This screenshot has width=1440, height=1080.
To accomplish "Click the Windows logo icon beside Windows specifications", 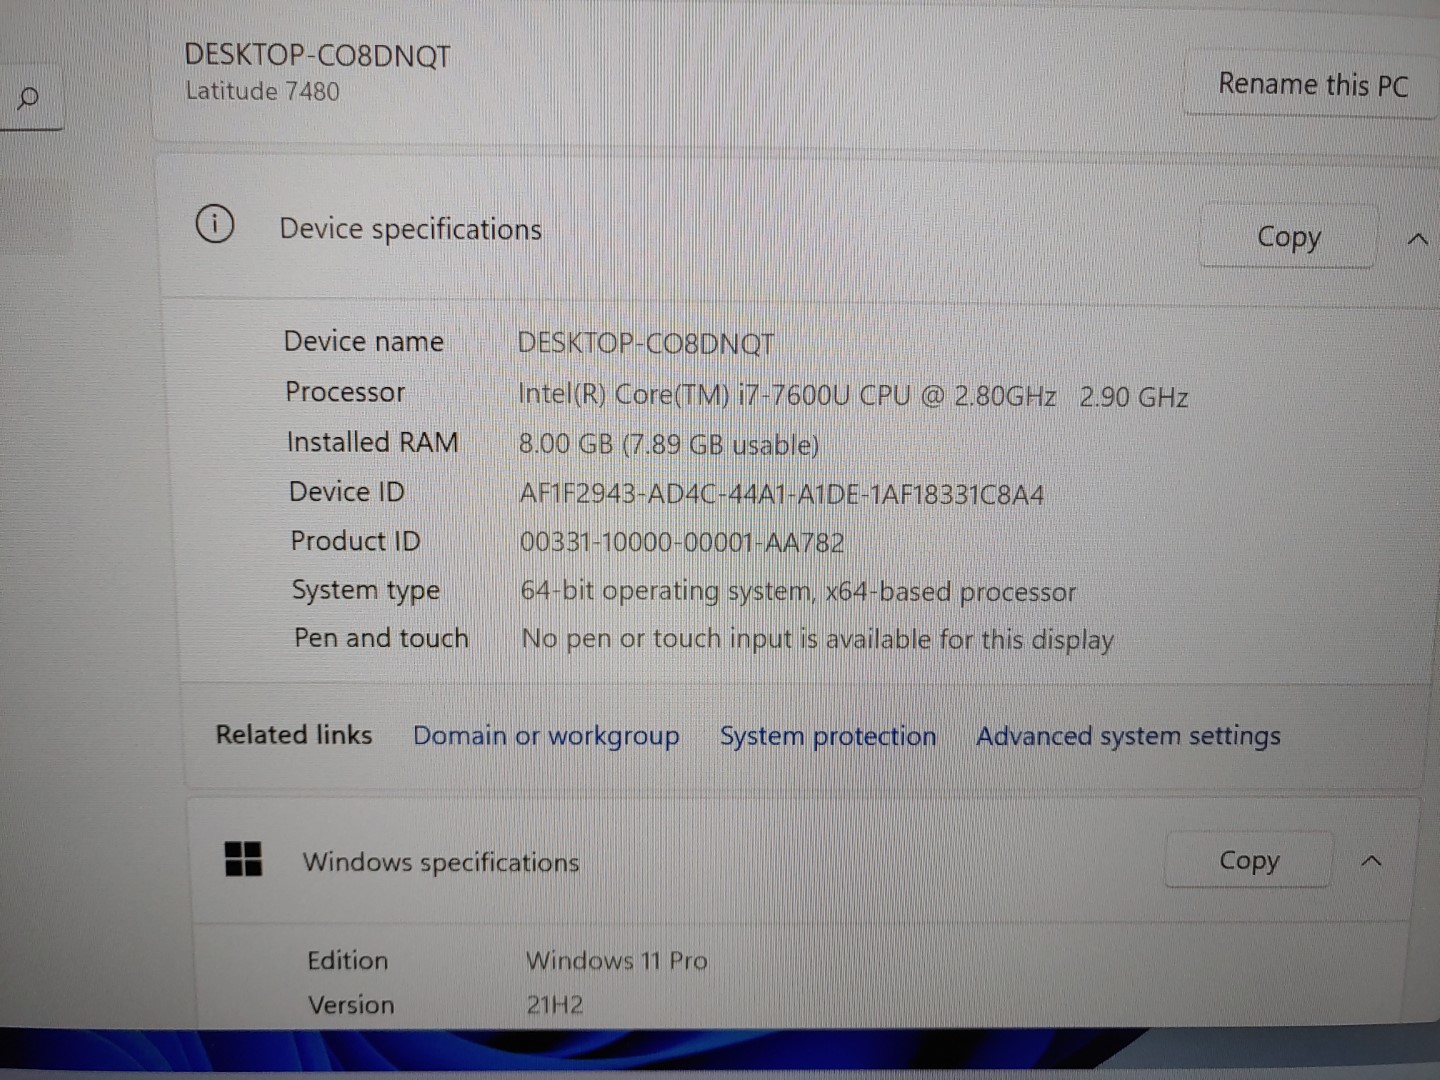I will tap(243, 858).
